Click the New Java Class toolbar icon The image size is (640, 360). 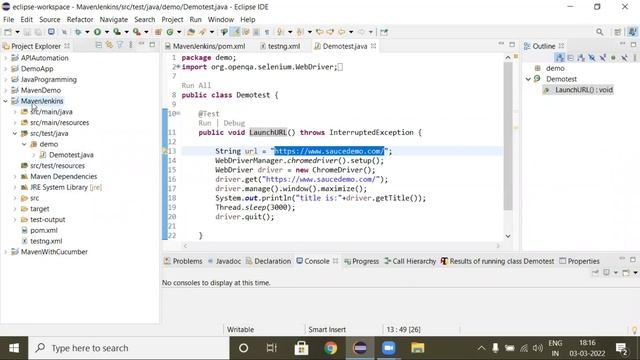tap(170, 32)
